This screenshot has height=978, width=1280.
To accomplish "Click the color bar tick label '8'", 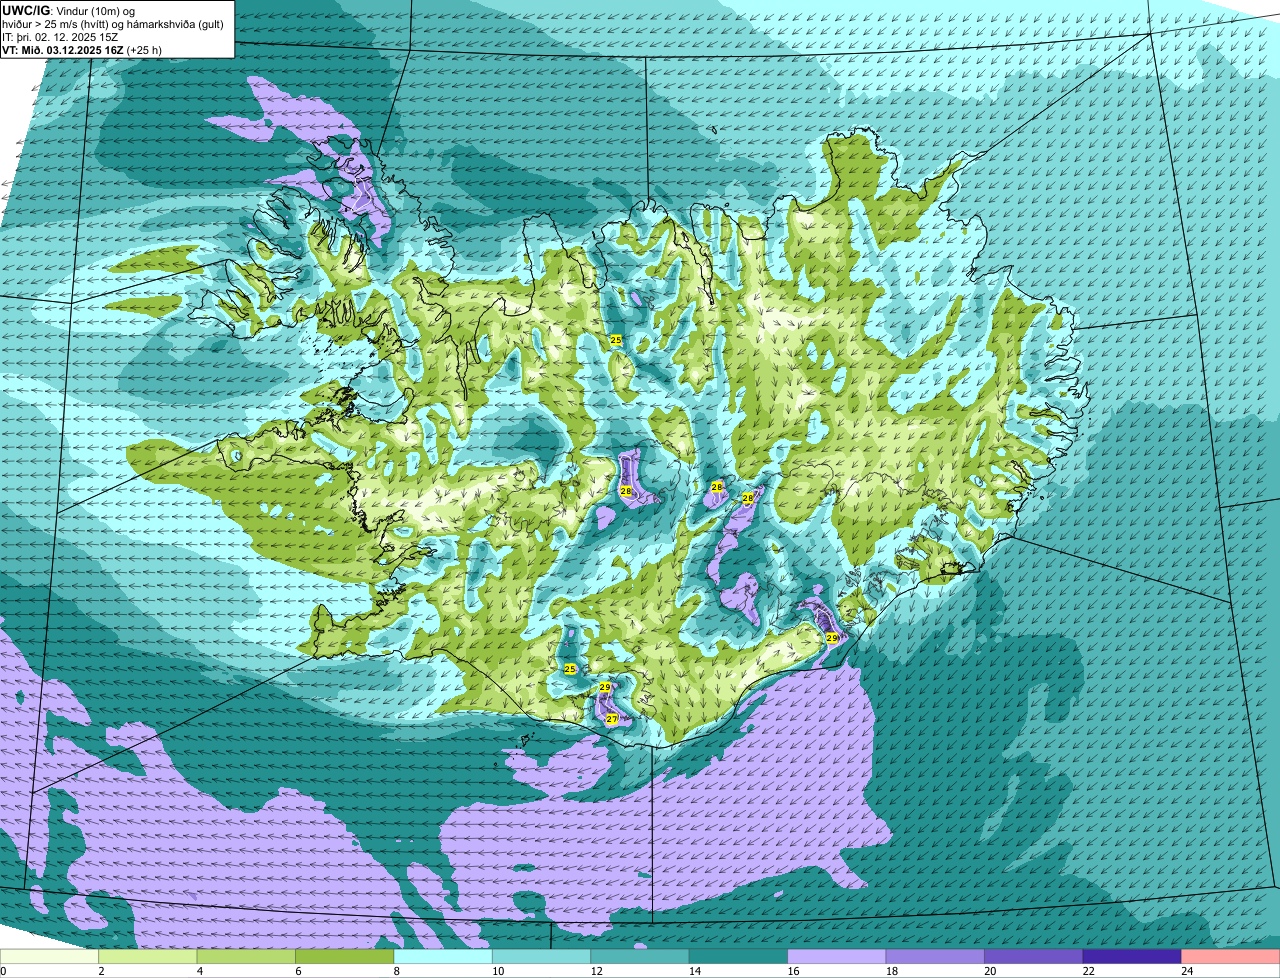I will [396, 971].
